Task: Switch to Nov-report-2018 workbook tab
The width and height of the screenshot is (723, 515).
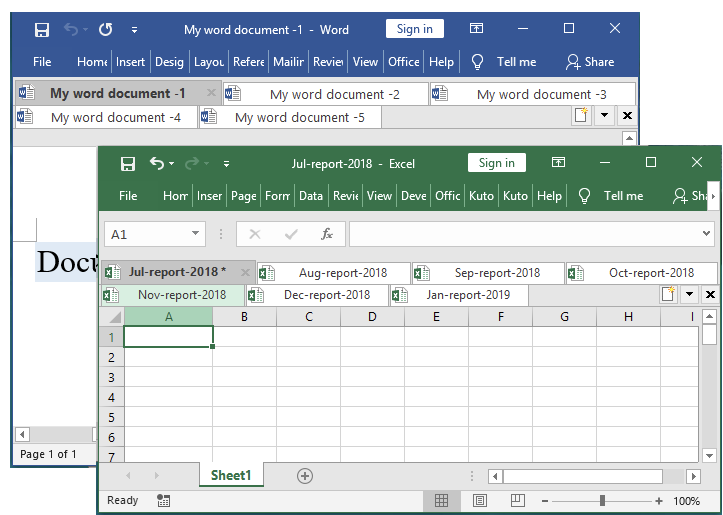Action: tap(173, 295)
